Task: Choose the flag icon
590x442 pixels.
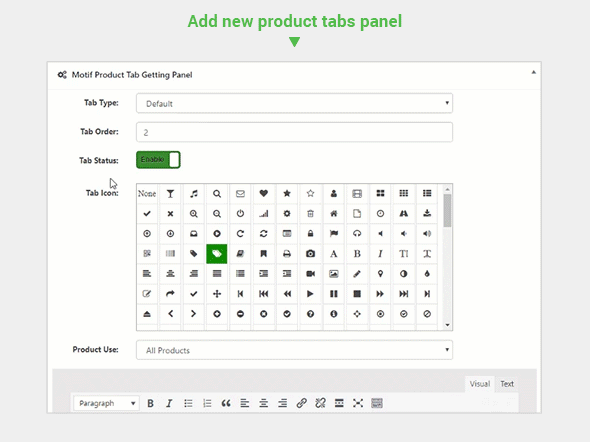Action: 333,234
